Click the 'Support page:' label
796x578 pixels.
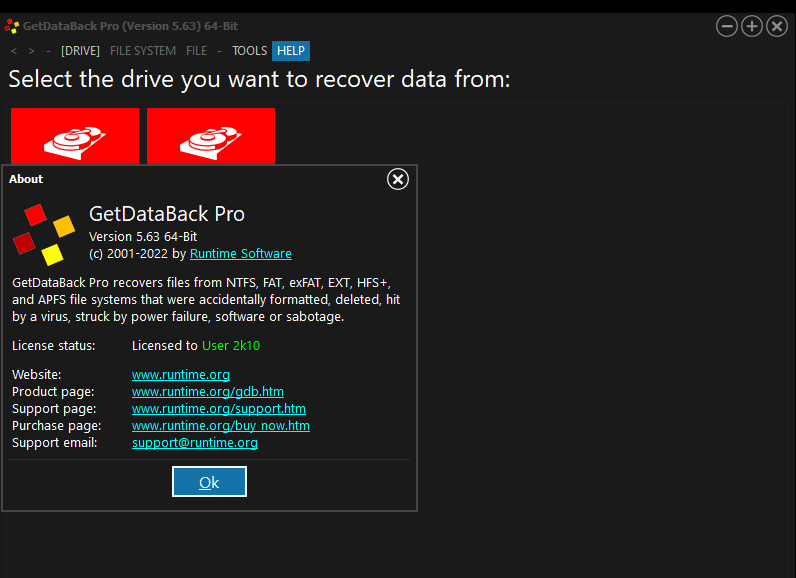pyautogui.click(x=54, y=409)
